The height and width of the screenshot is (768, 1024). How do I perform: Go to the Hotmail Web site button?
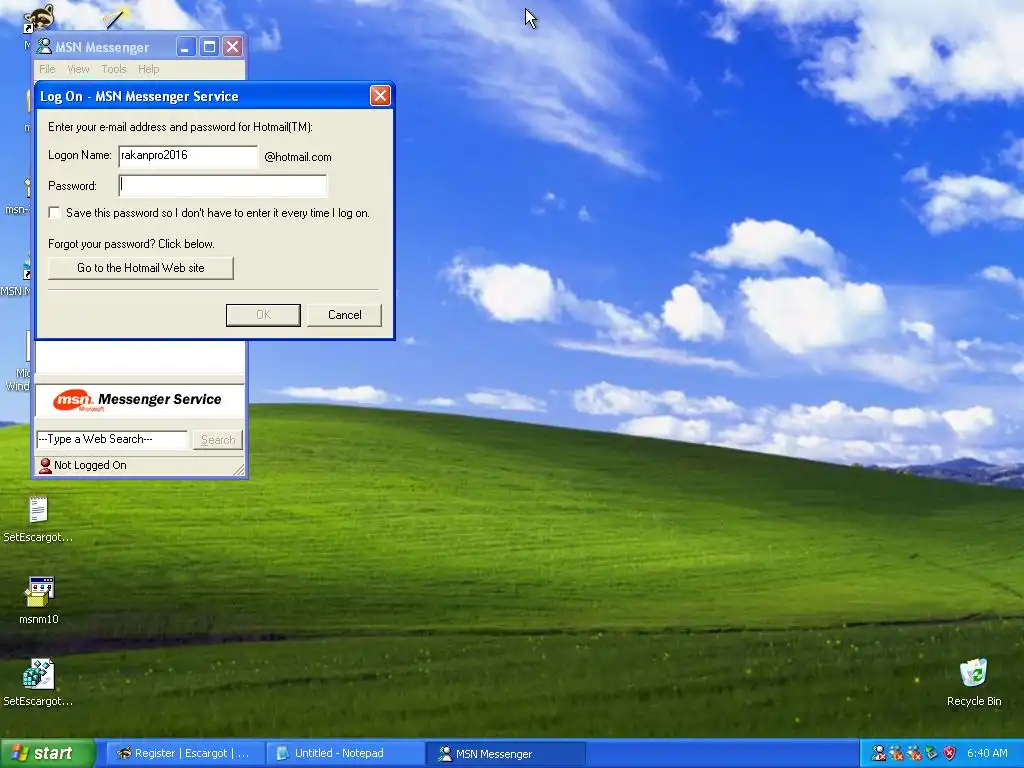(140, 268)
